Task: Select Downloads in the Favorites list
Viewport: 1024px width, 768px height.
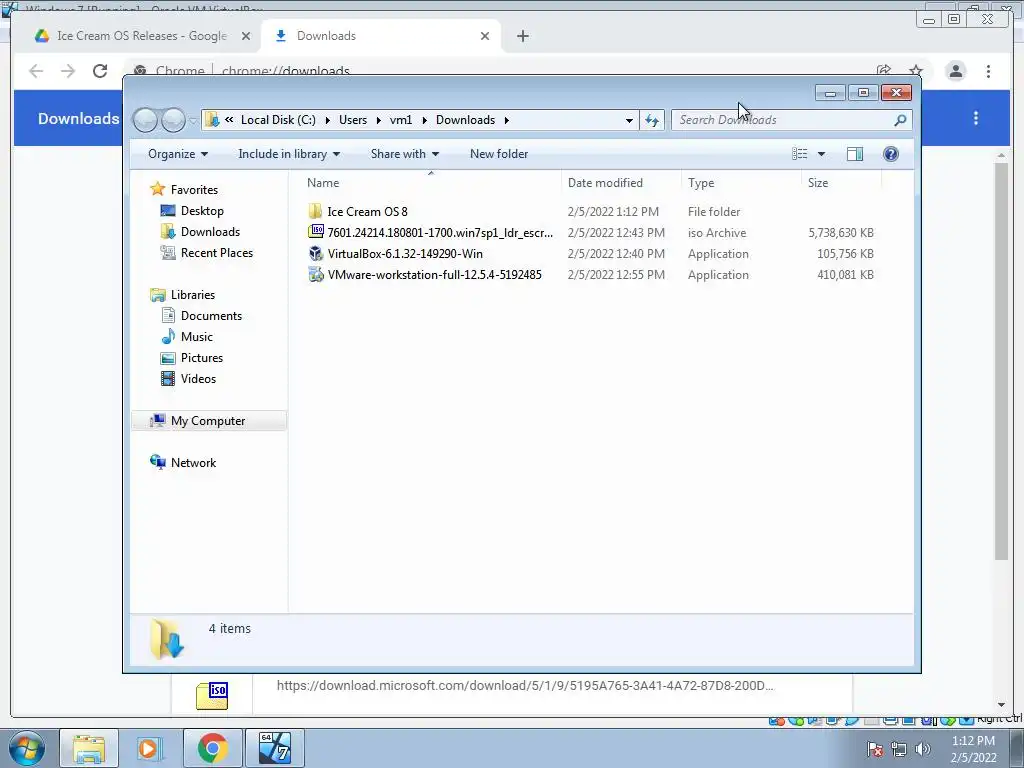Action: click(x=210, y=231)
